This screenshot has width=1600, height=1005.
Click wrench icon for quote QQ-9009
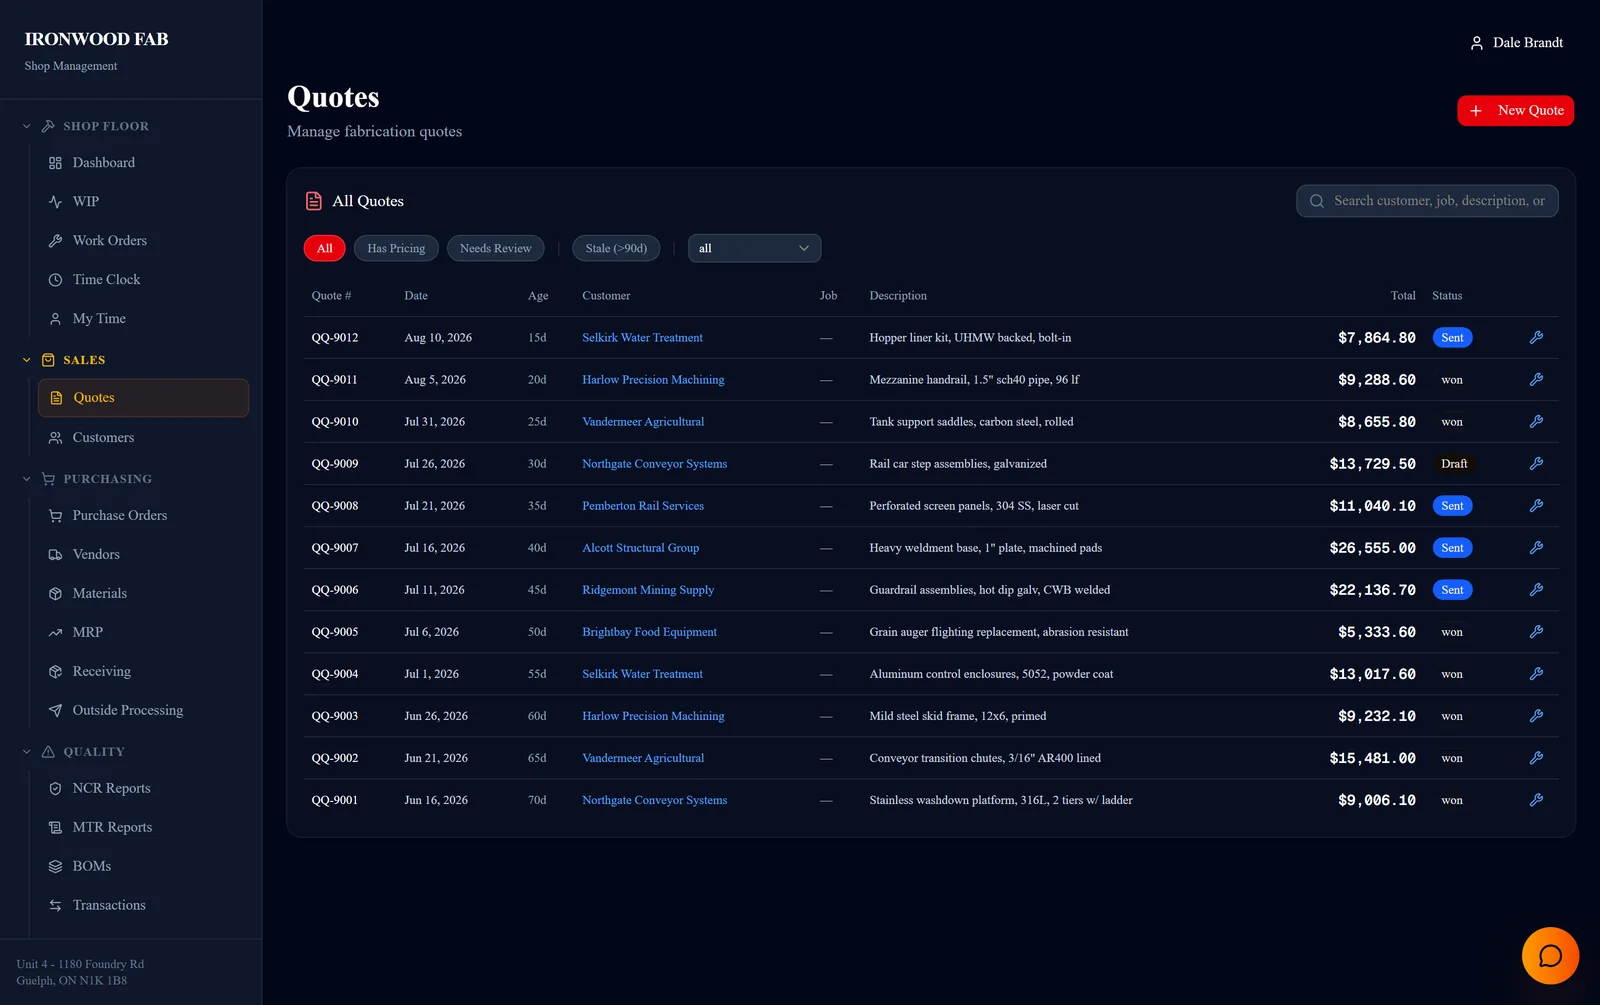click(x=1536, y=464)
